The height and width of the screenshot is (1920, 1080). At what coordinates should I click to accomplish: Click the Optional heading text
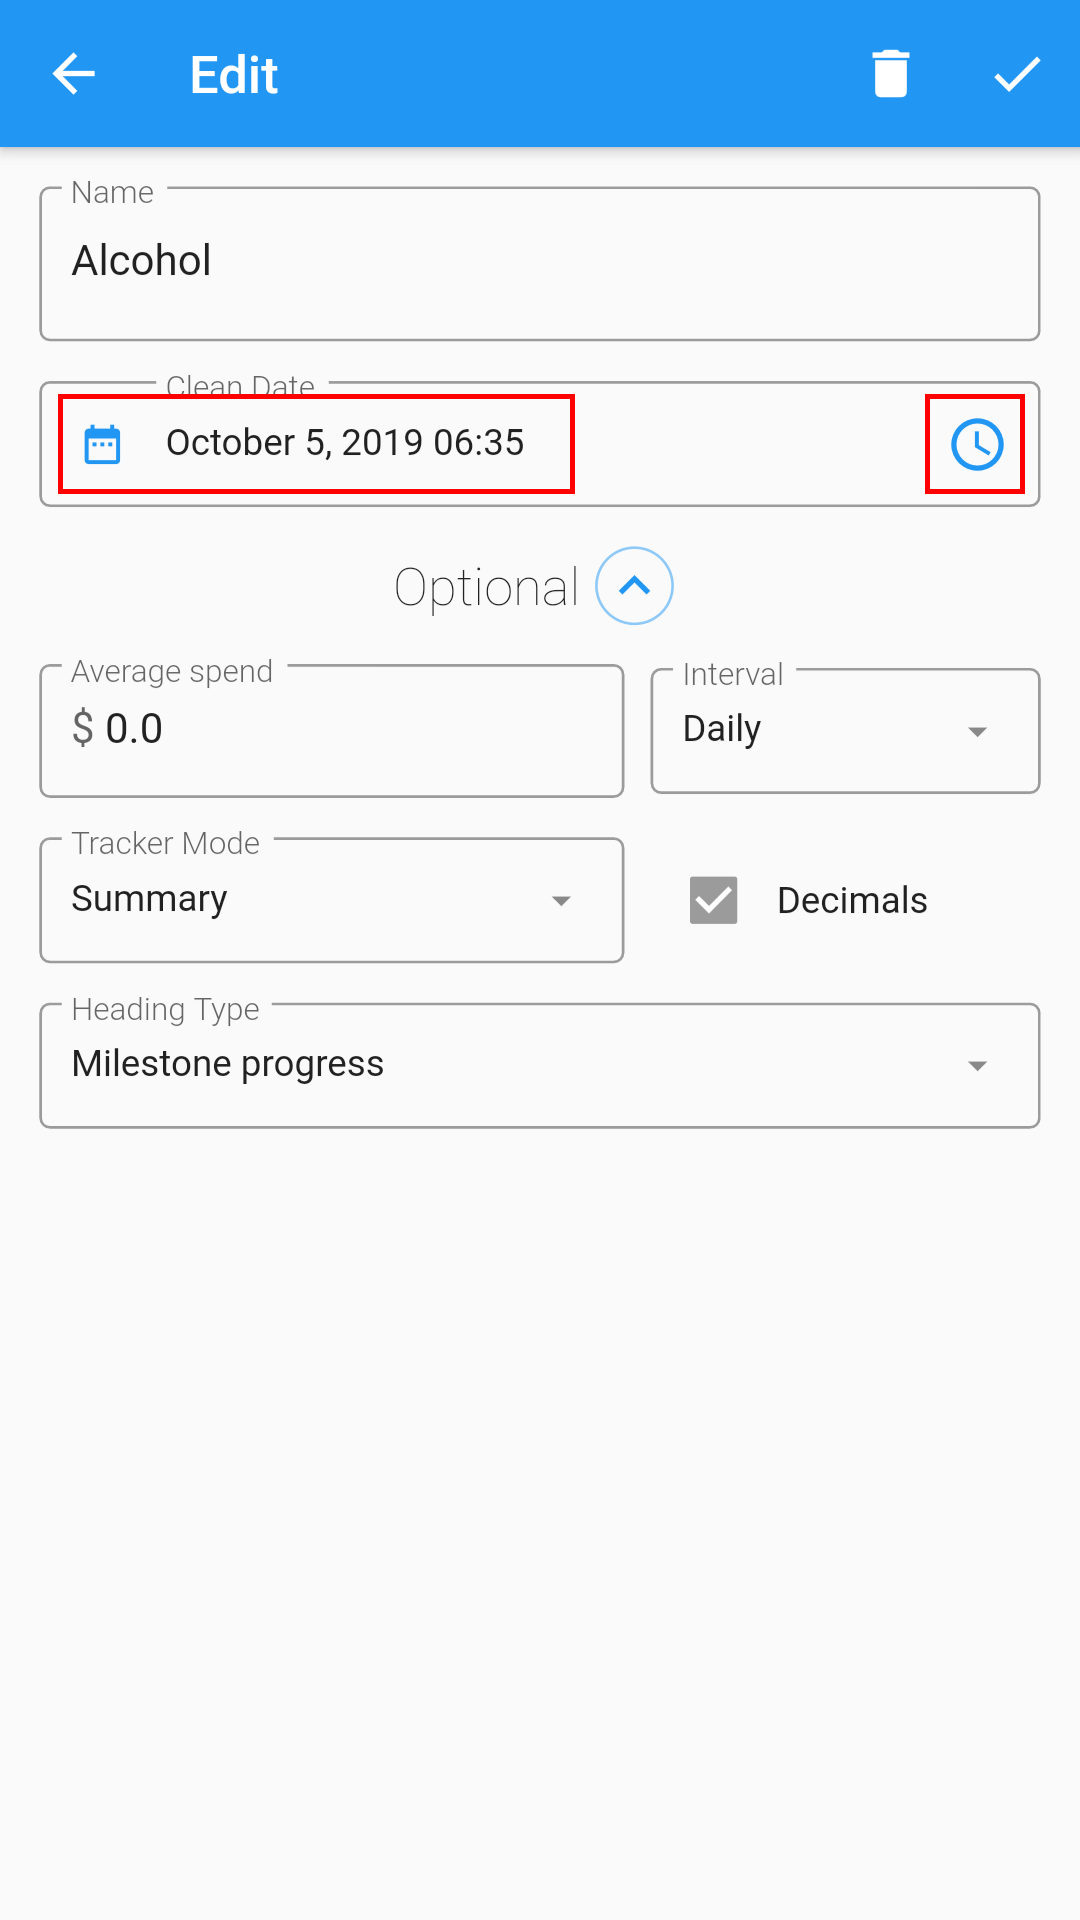coord(487,587)
